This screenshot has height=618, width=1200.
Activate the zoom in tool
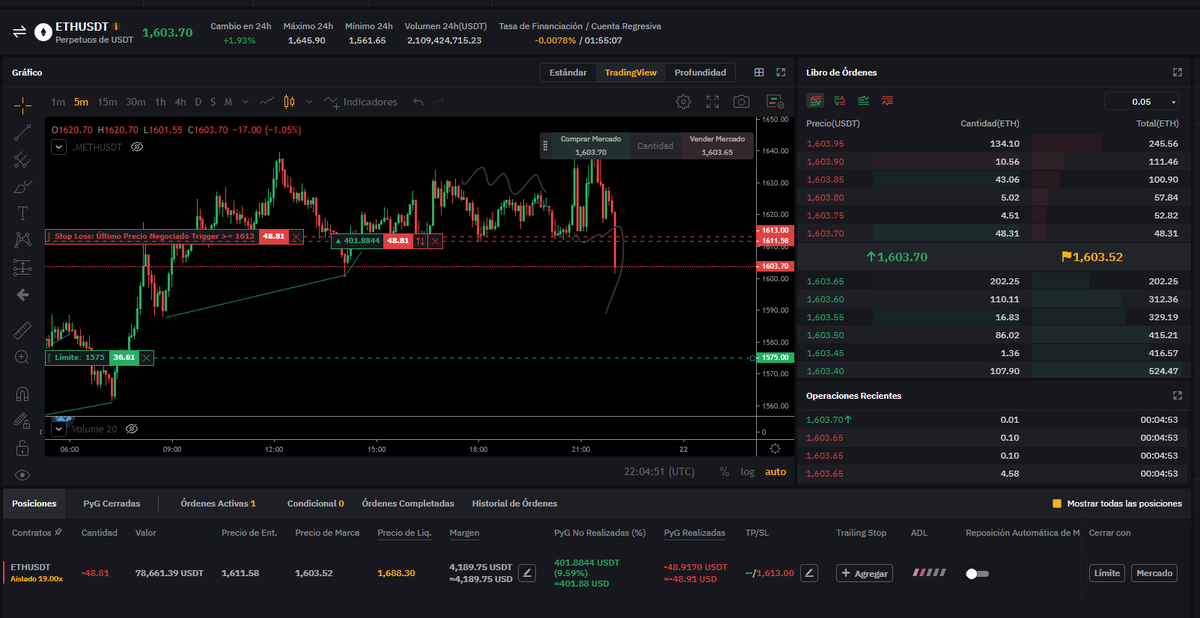point(23,357)
